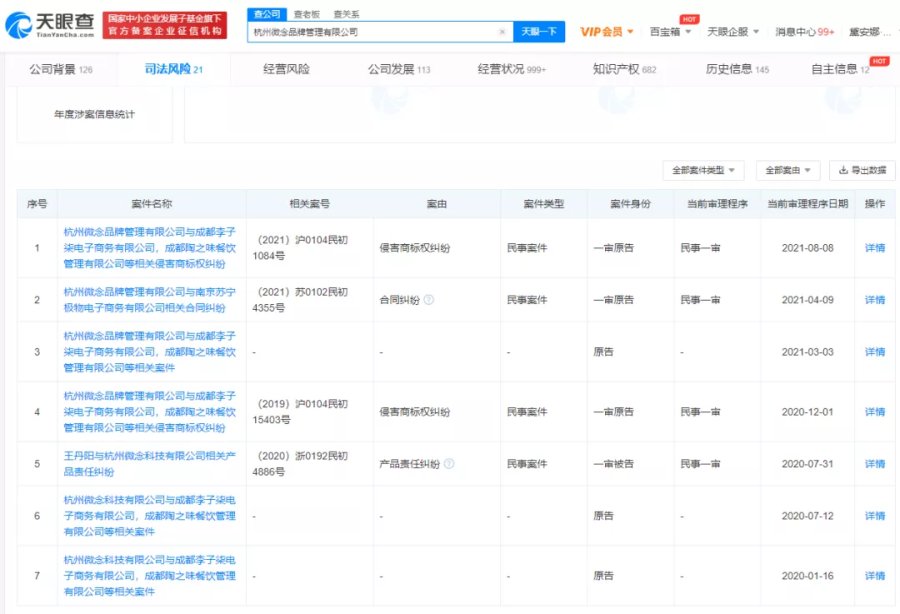Open the 百宝箱 dropdown menu
900x614 pixels.
[x=670, y=32]
